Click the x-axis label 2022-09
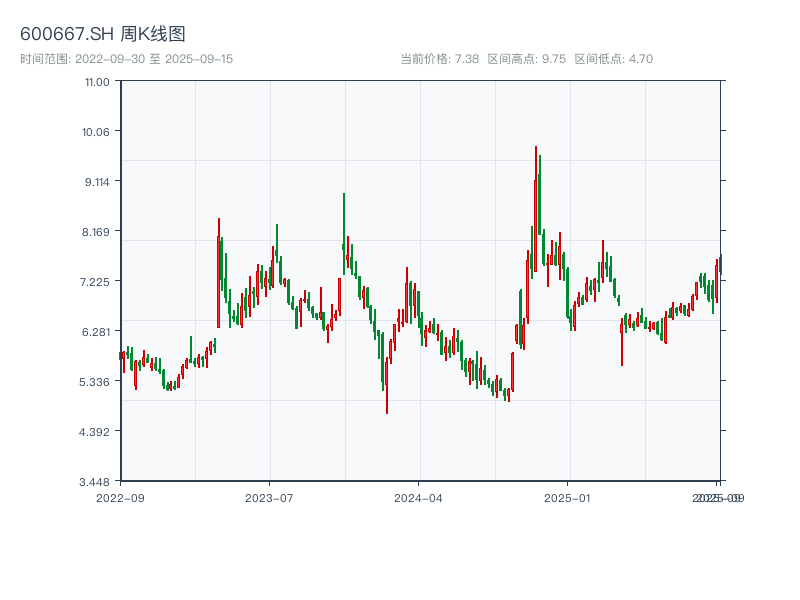 click(x=120, y=498)
